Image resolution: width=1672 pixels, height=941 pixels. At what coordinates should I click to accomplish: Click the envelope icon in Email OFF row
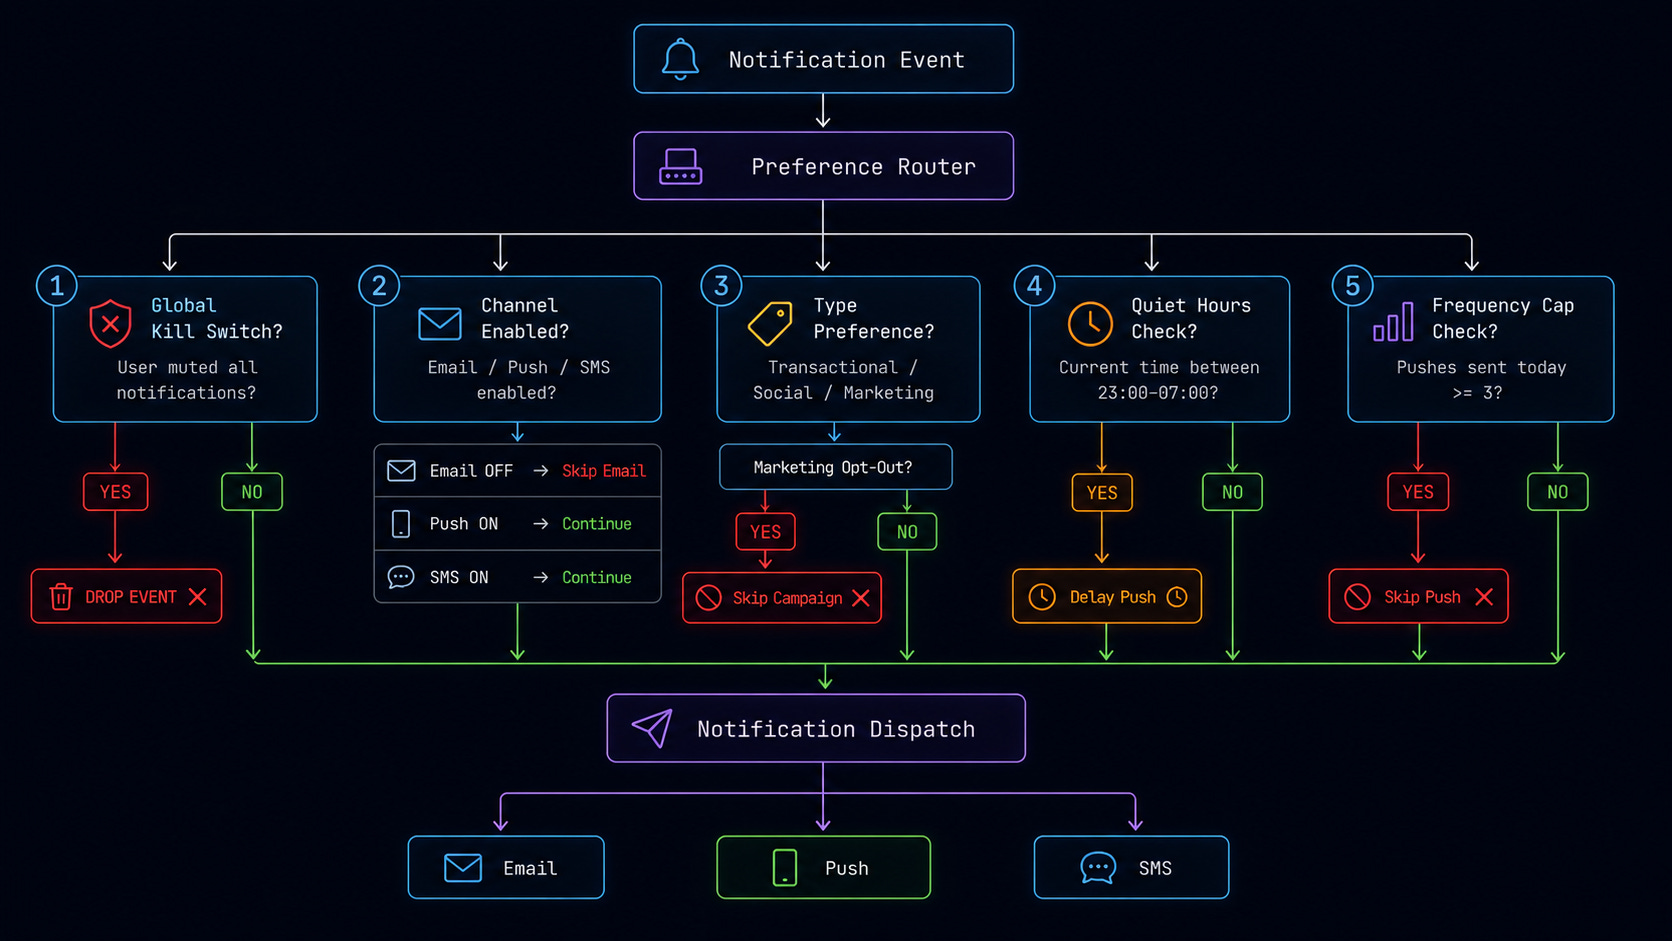pyautogui.click(x=401, y=471)
